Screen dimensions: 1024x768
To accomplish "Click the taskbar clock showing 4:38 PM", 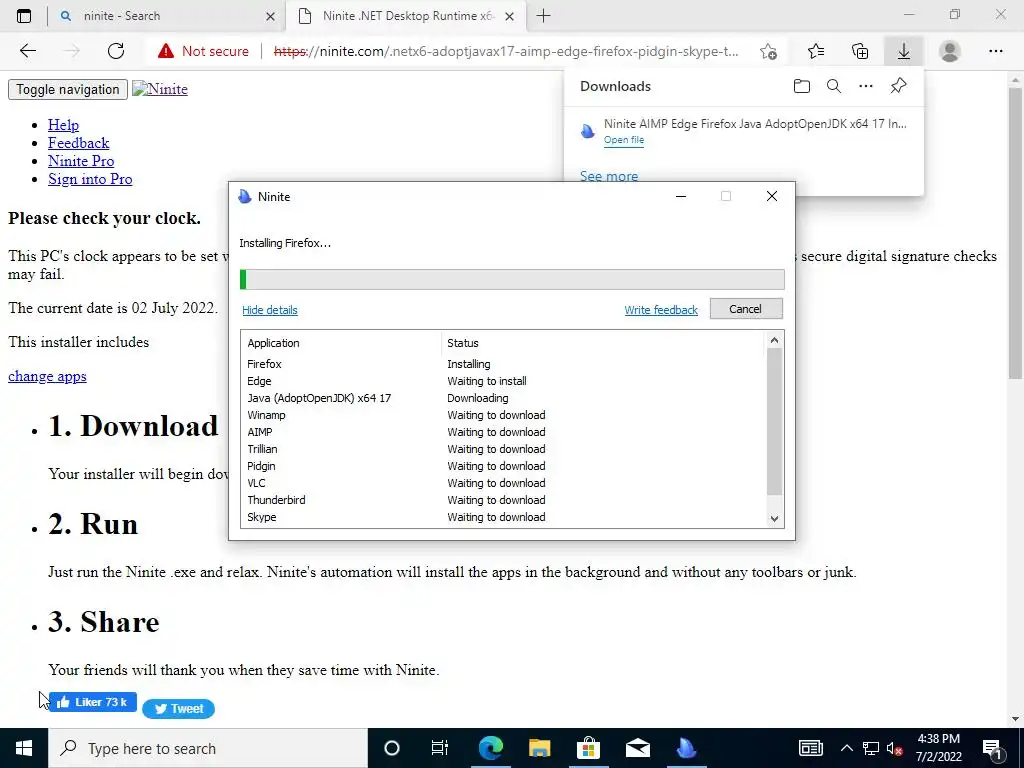I will pos(938,748).
